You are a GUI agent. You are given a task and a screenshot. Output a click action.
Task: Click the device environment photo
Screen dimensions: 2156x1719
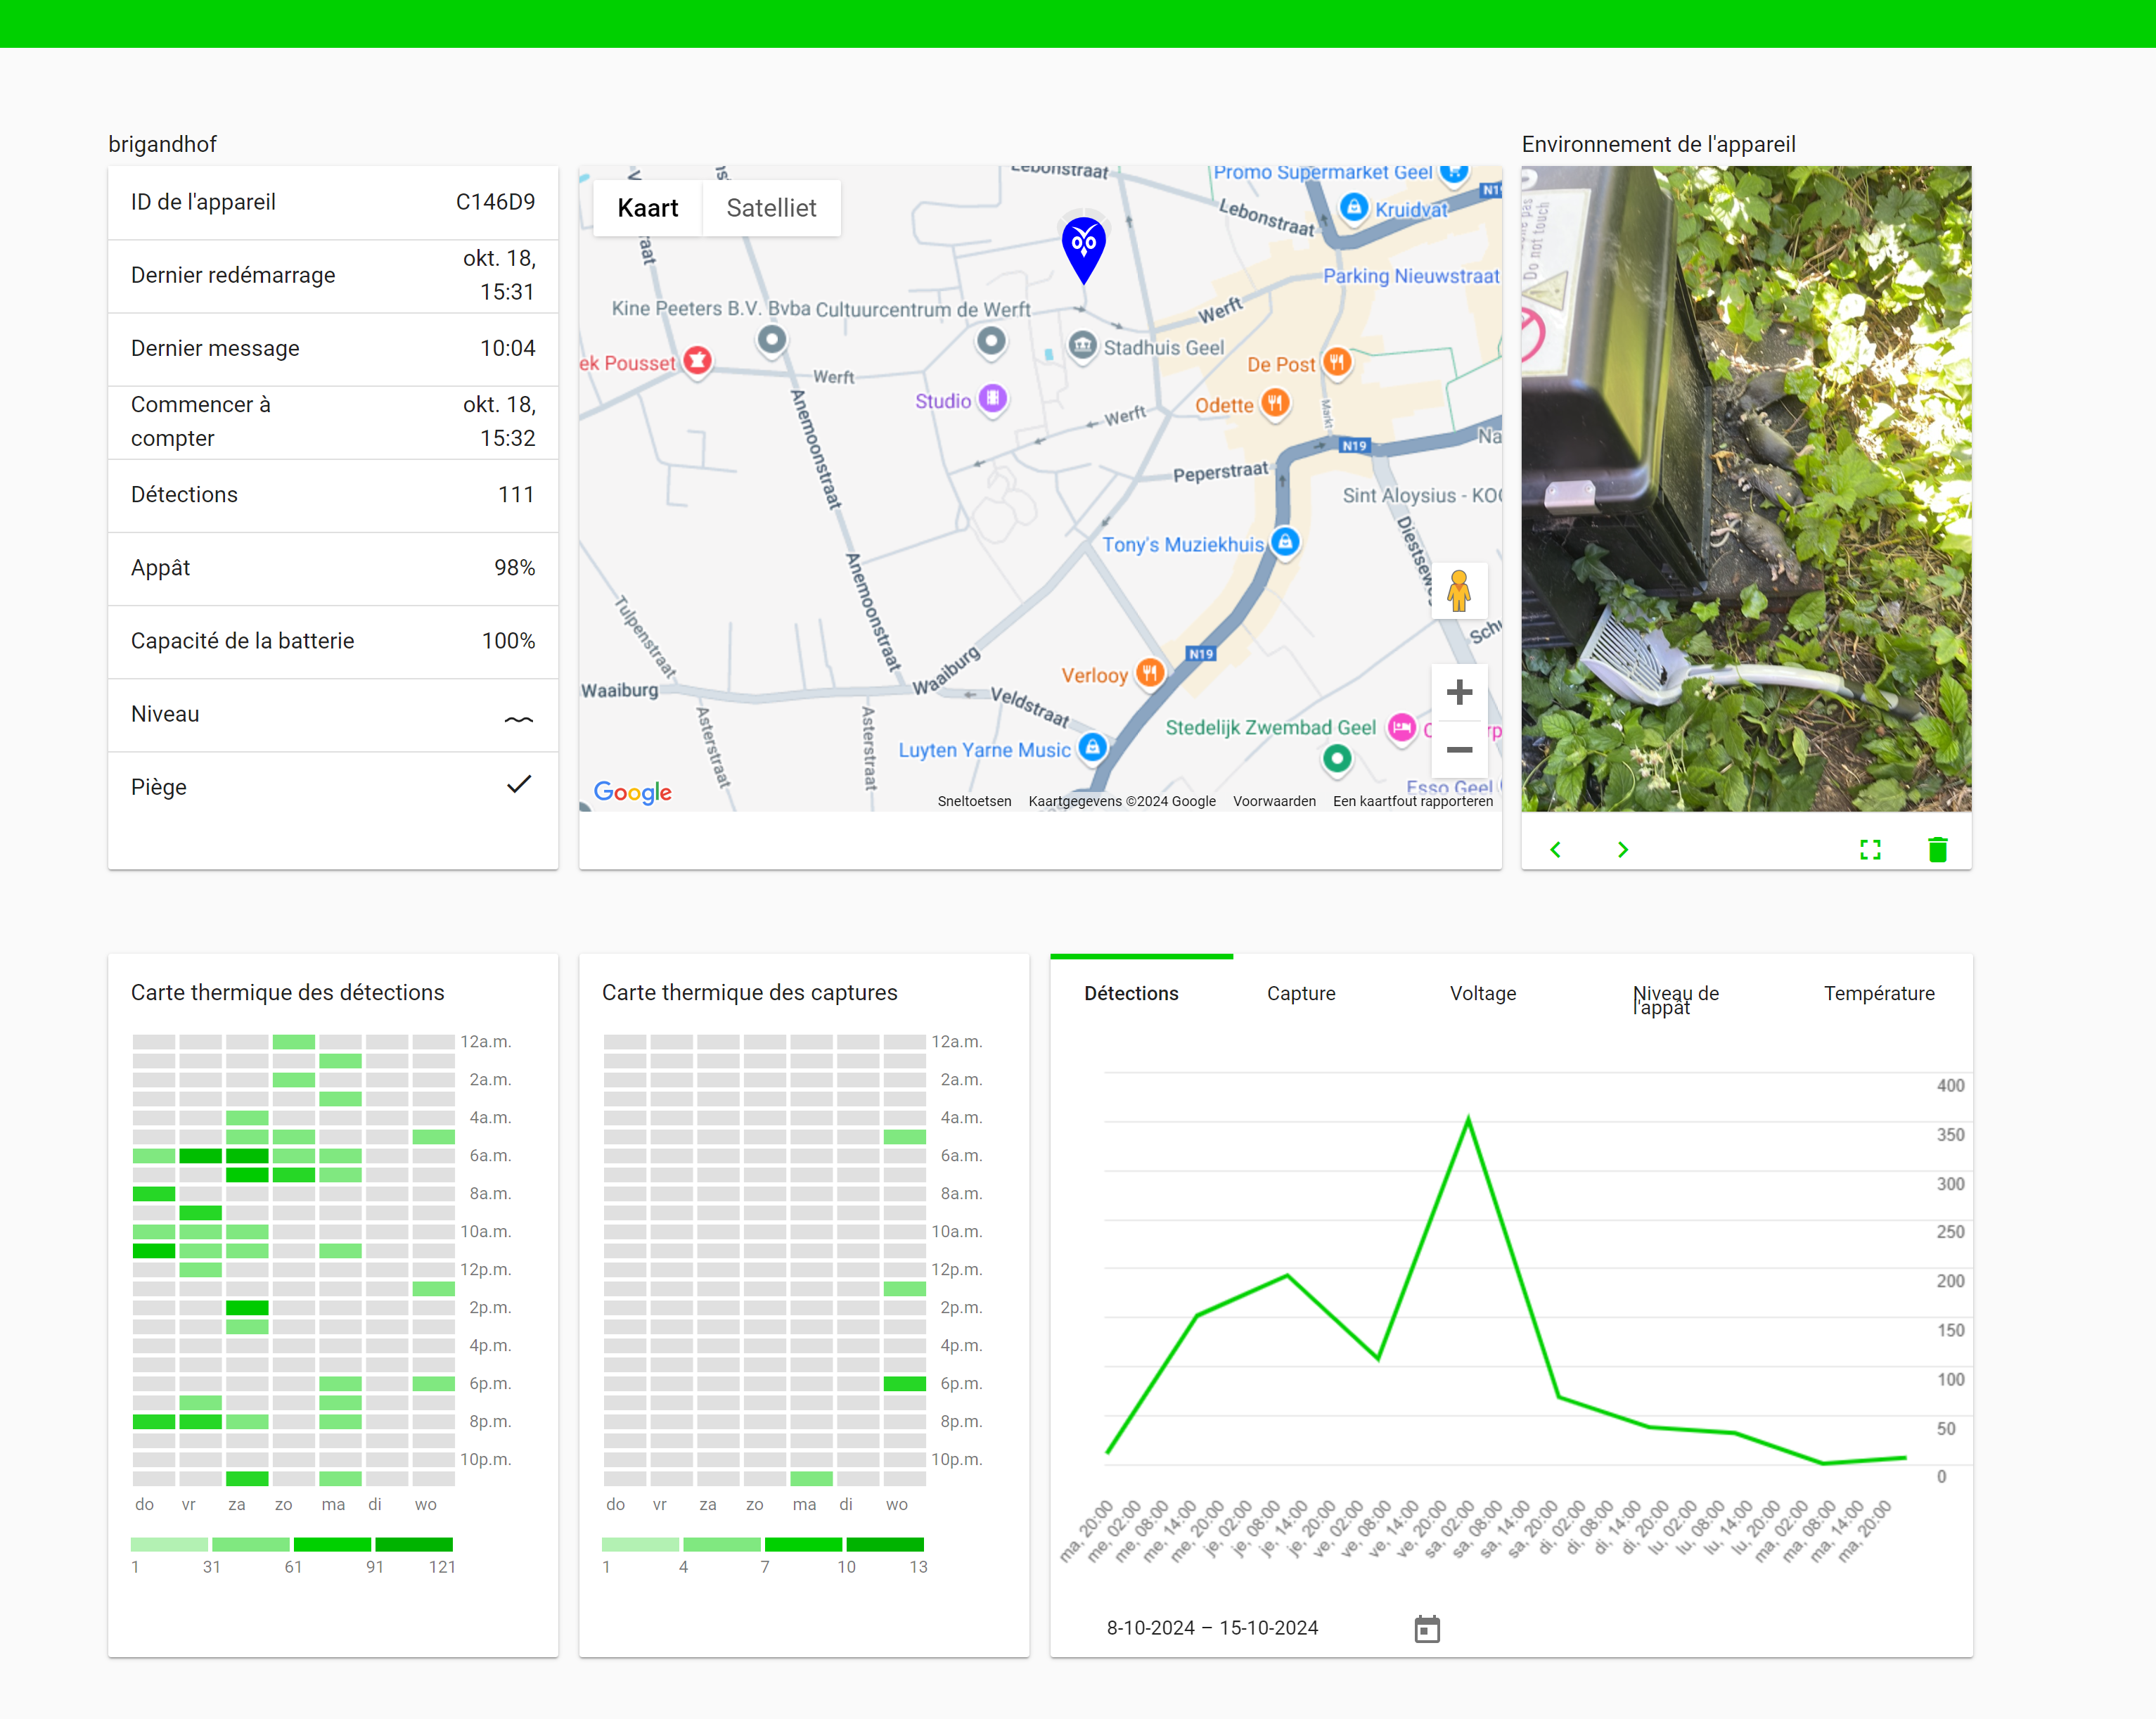click(1746, 489)
